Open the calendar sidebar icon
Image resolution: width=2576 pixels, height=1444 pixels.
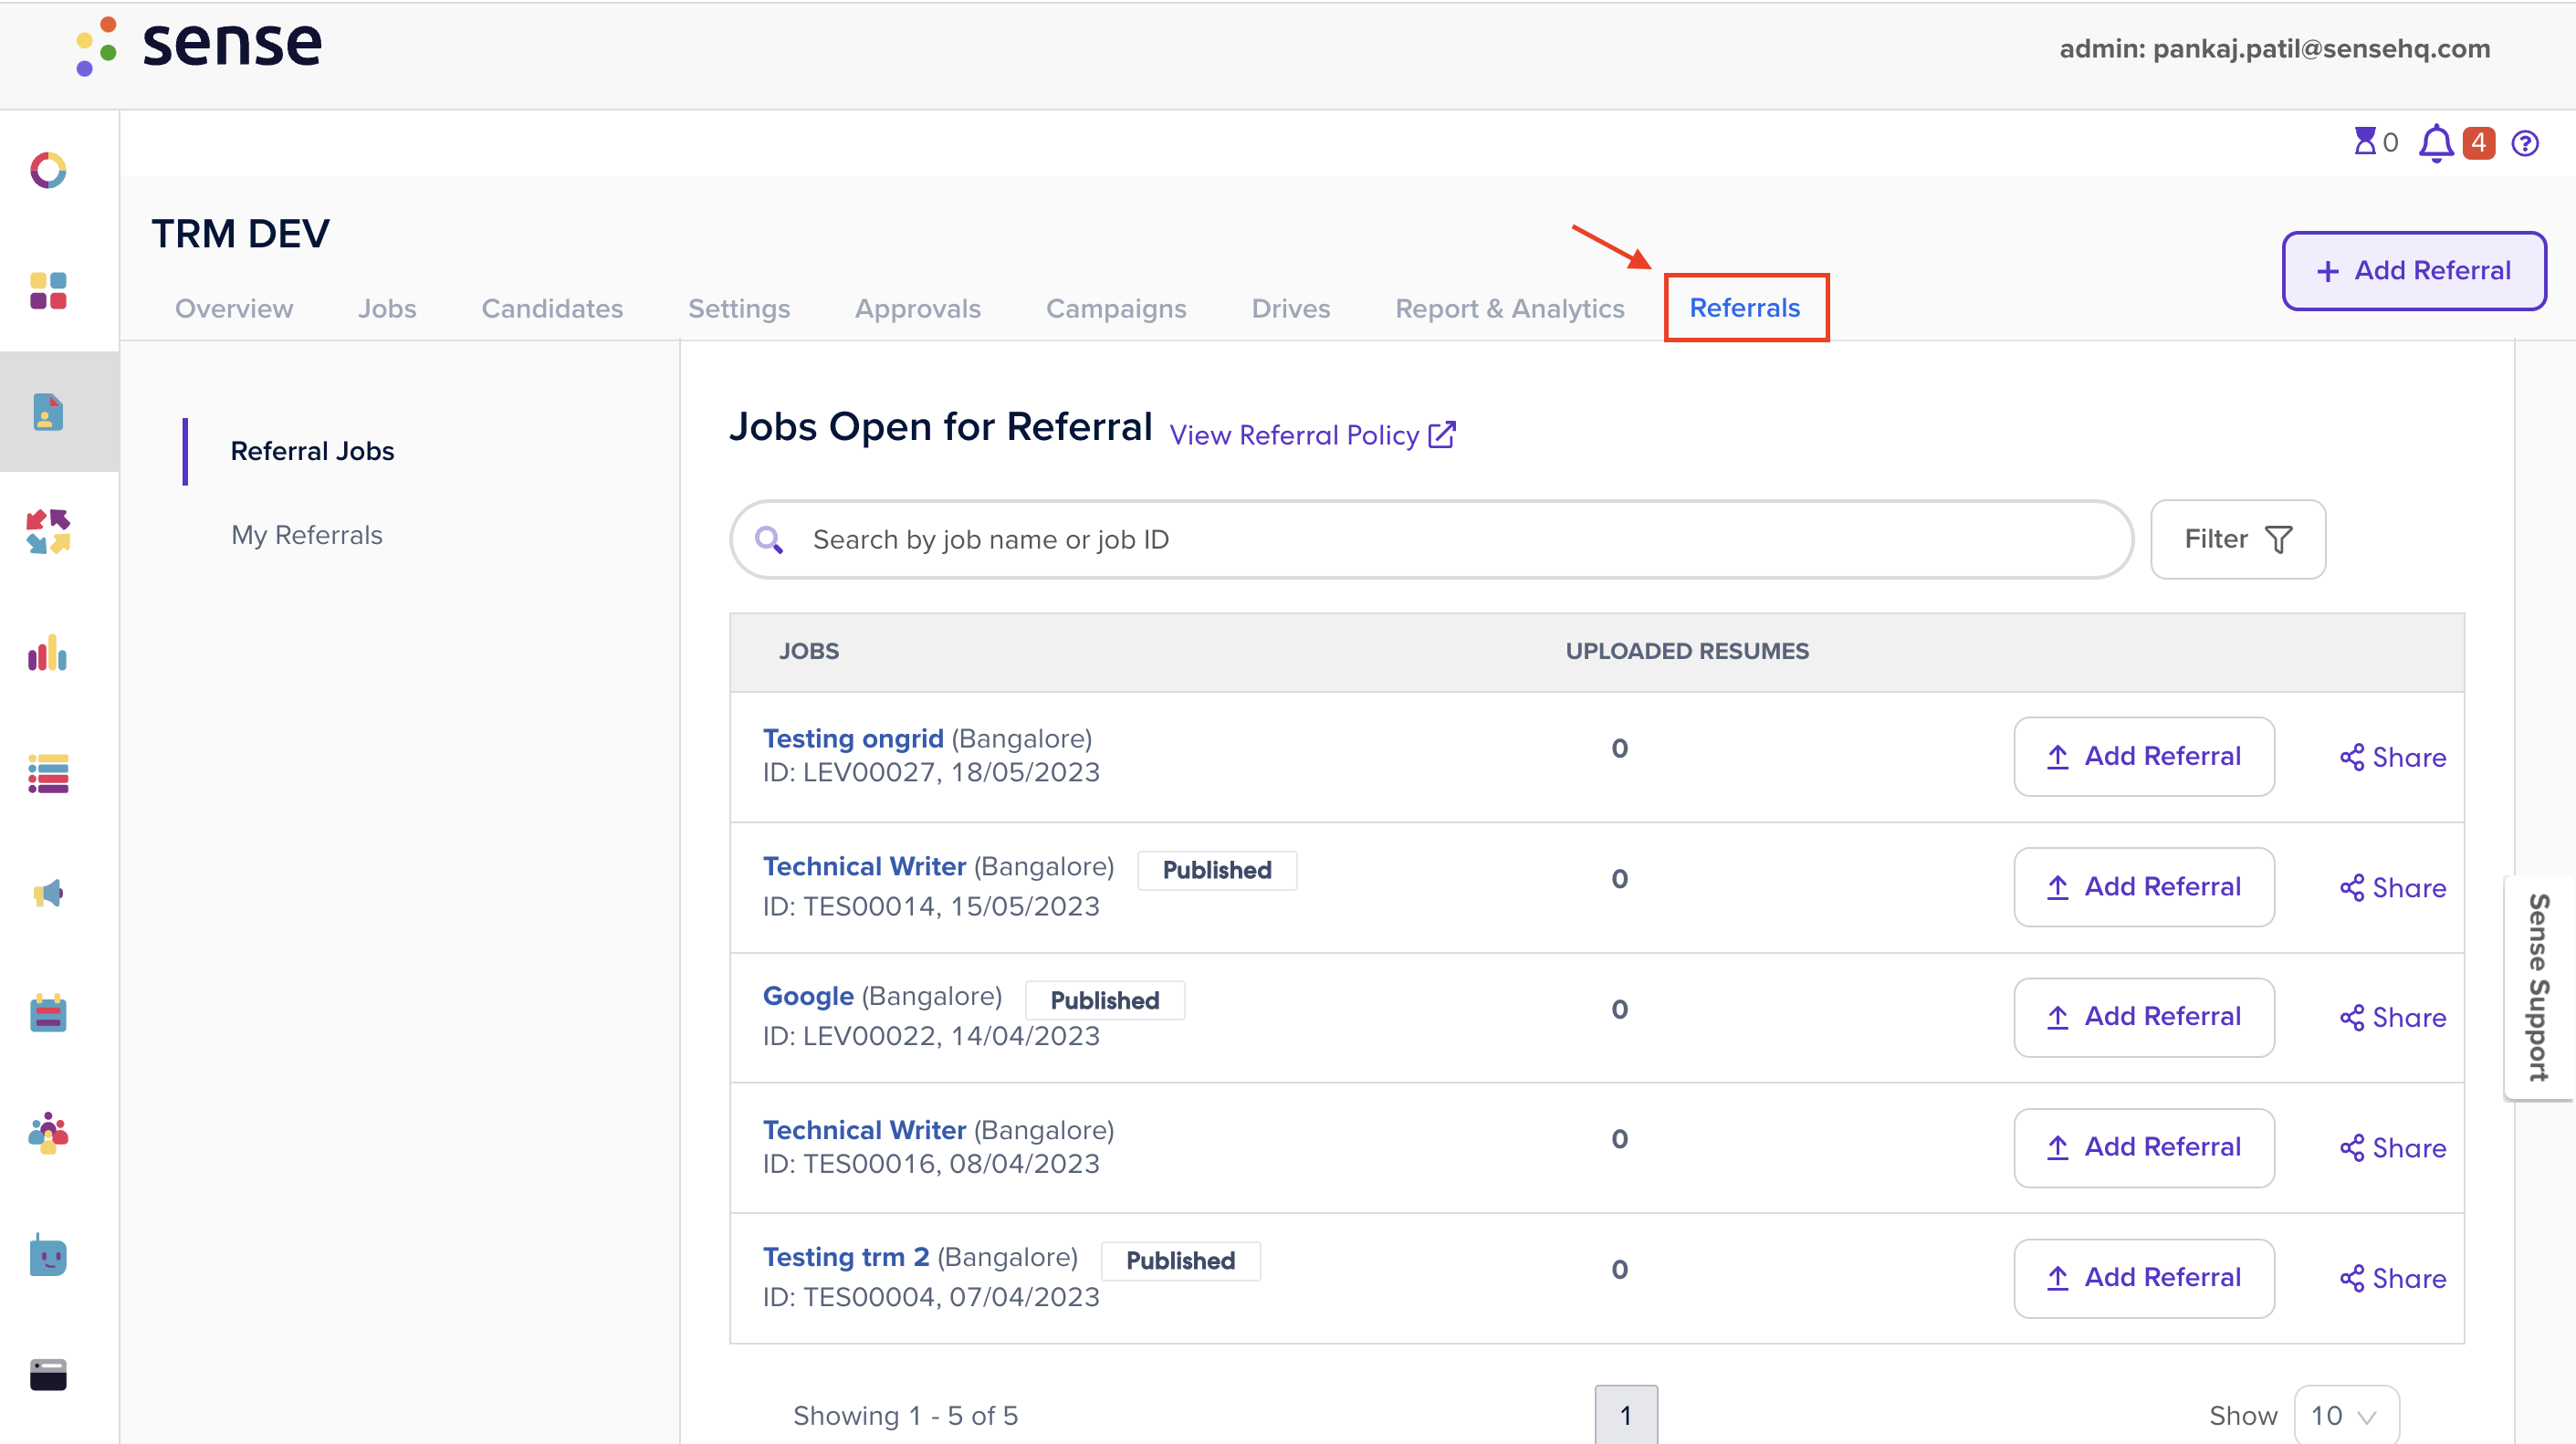pos(48,1013)
